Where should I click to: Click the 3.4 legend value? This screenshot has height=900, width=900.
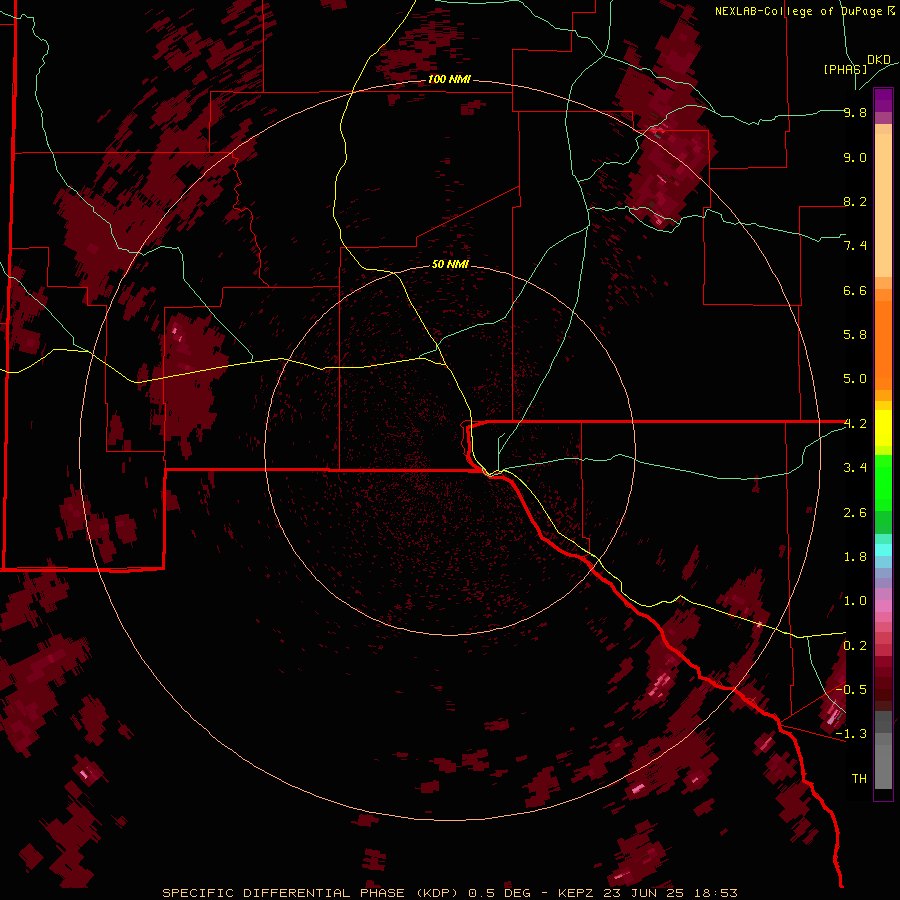point(855,468)
